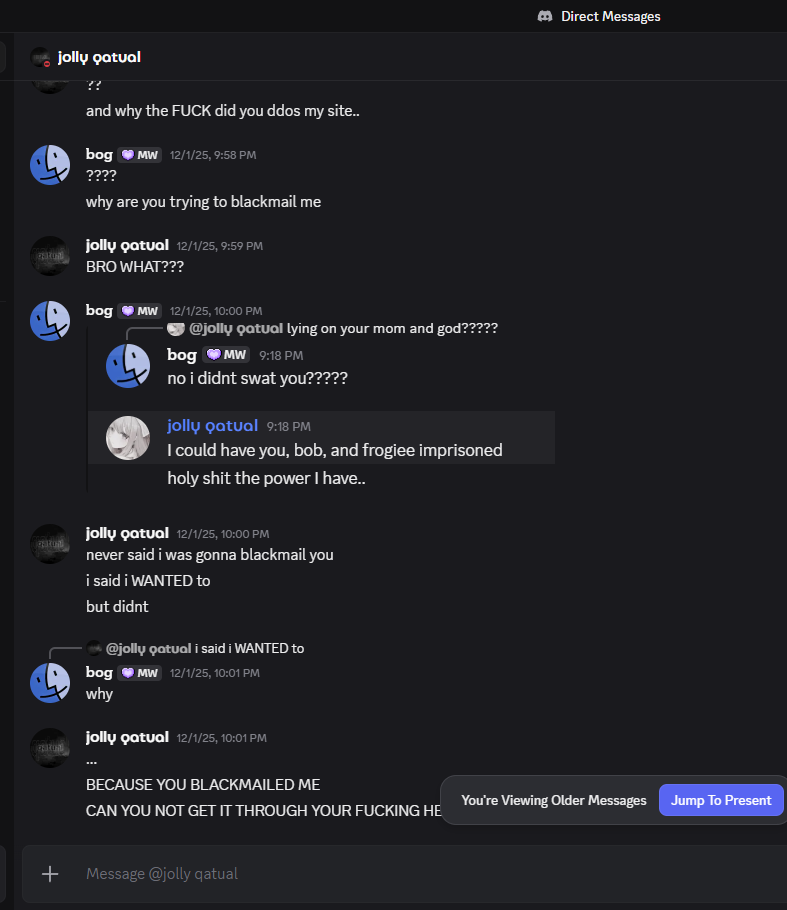This screenshot has height=910, width=787.
Task: Click bog's avatar on the 9:58 PM message
Action: click(50, 165)
